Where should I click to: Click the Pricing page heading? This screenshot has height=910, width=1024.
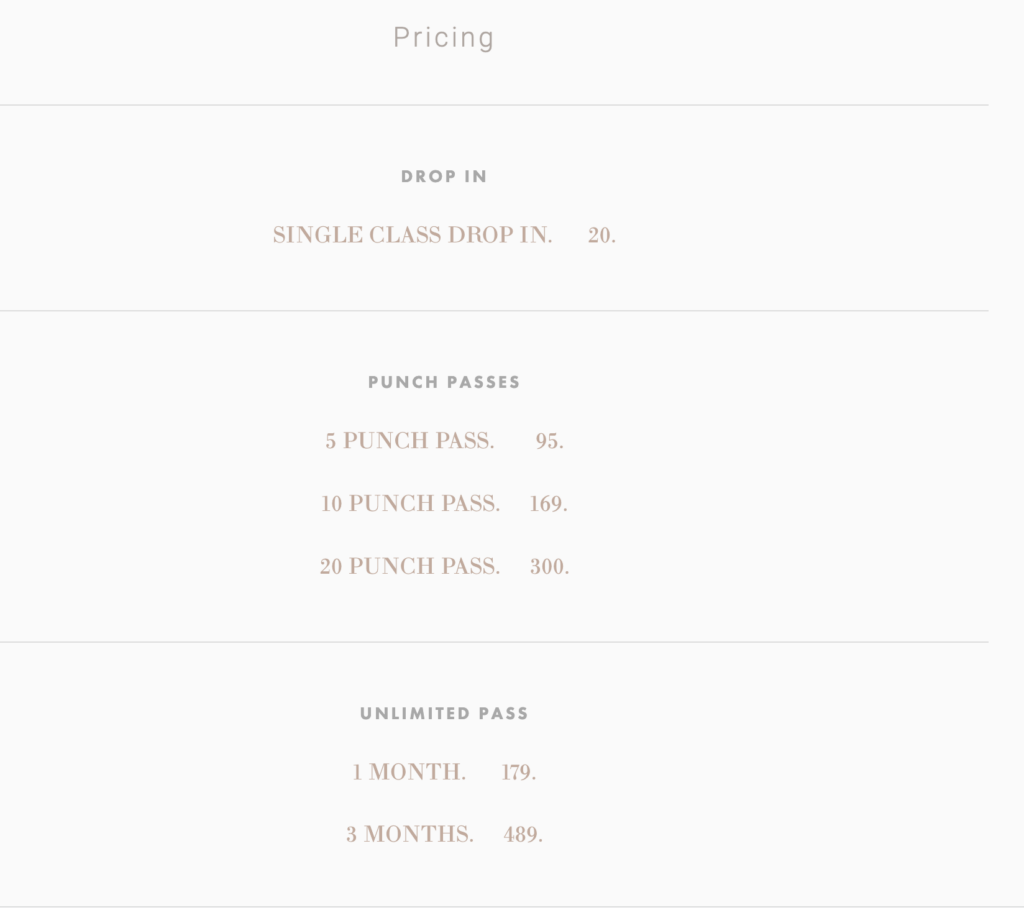click(x=443, y=38)
